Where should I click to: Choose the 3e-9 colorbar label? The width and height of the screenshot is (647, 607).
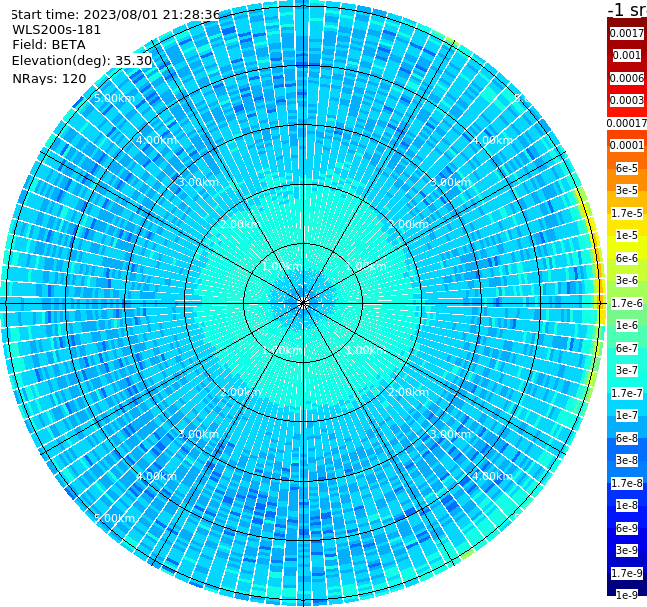[x=627, y=550]
